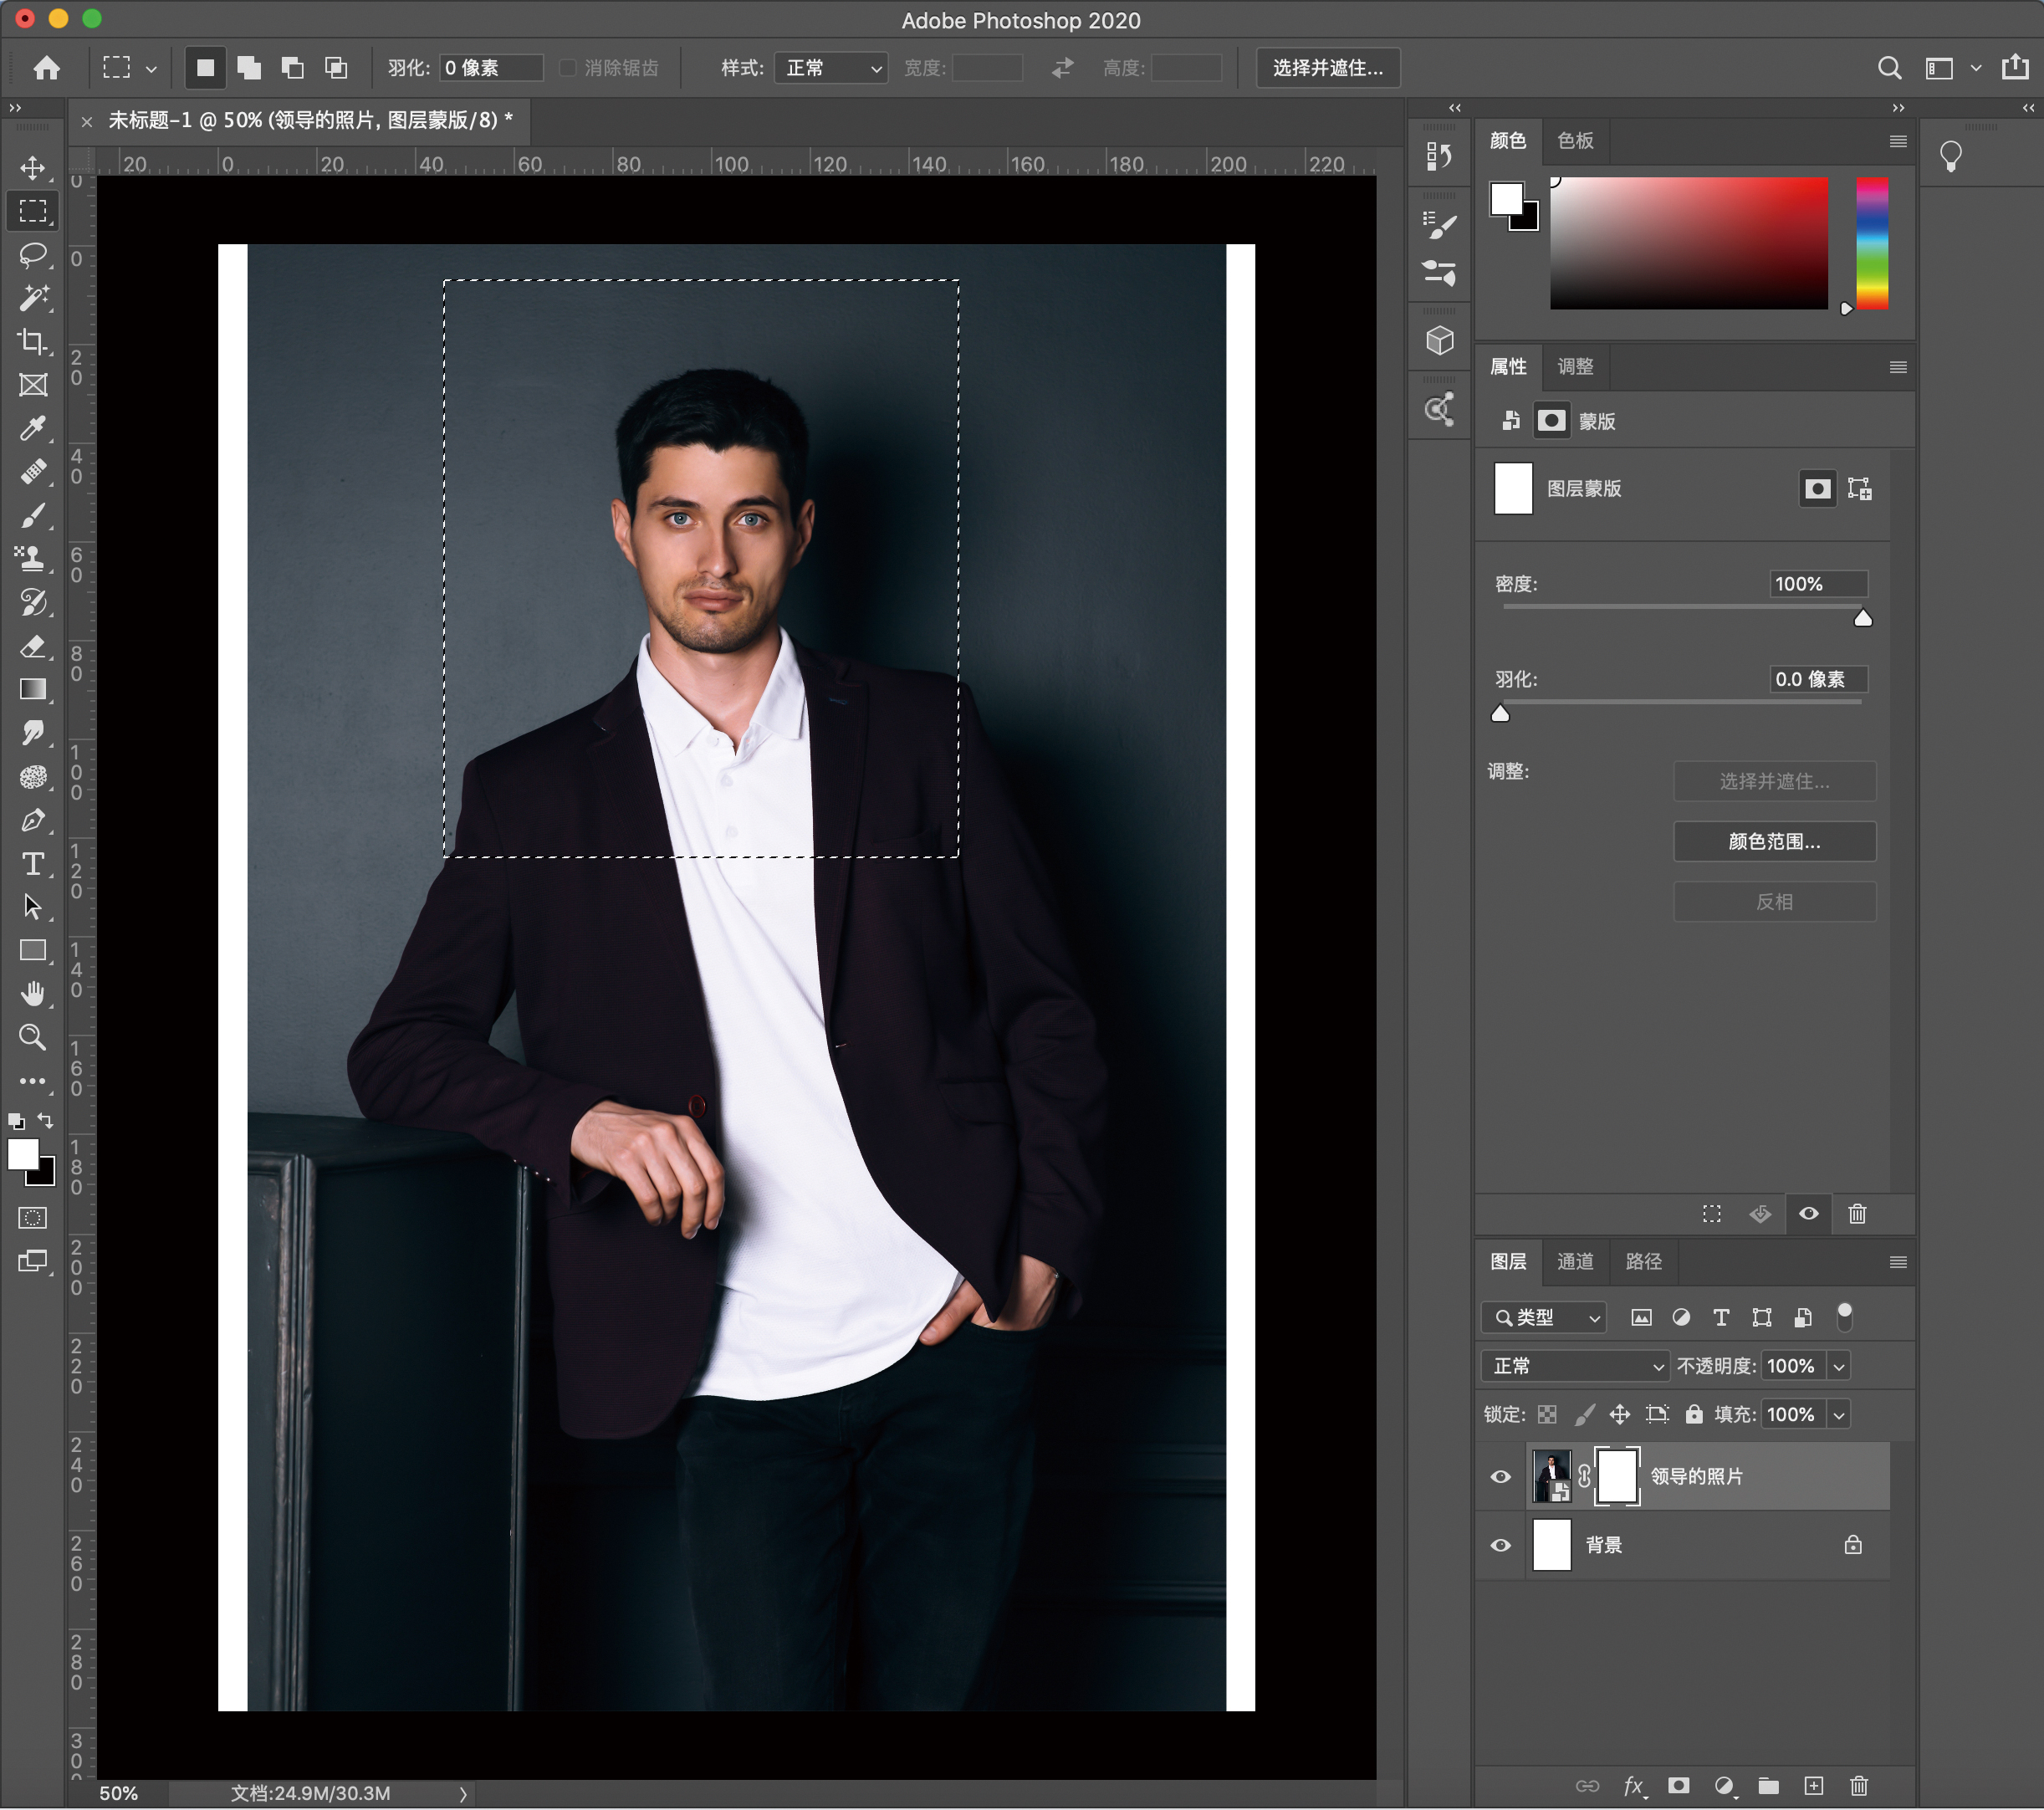The height and width of the screenshot is (1810, 2044).
Task: Select the Eraser tool
Action: [33, 646]
